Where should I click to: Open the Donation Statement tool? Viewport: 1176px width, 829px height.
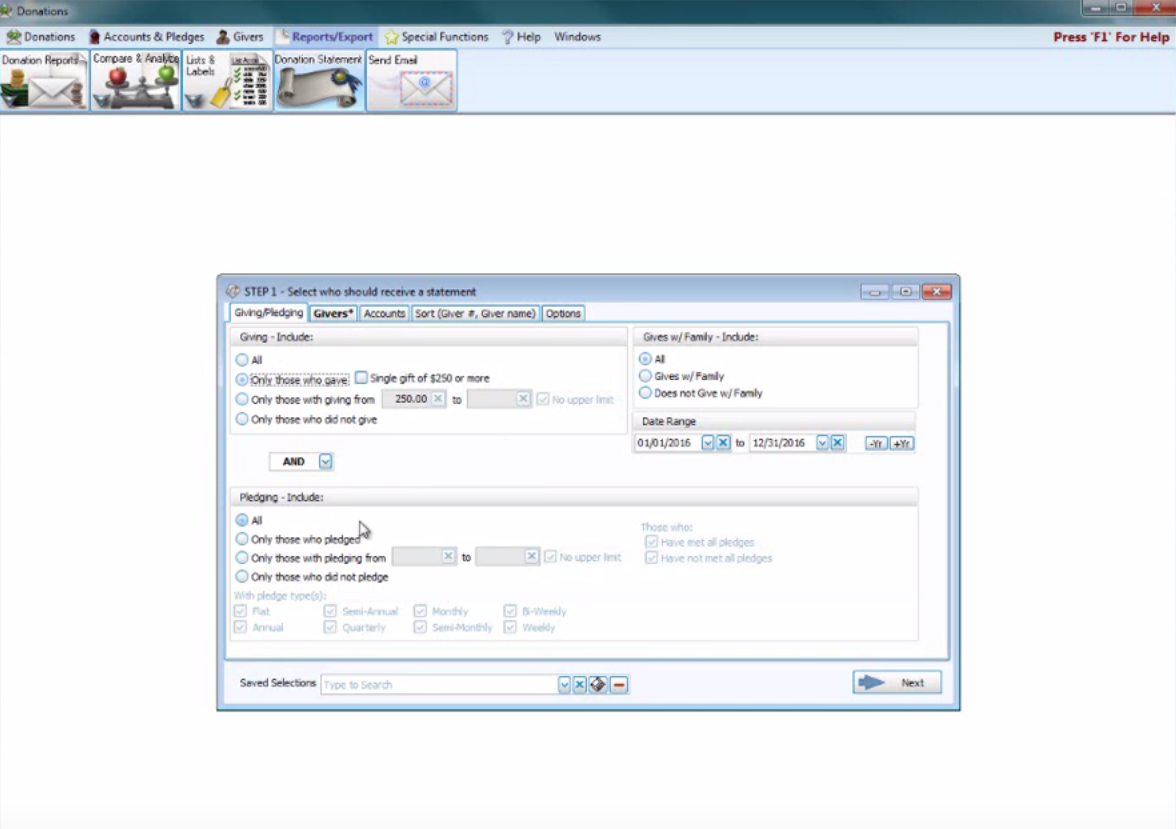319,81
